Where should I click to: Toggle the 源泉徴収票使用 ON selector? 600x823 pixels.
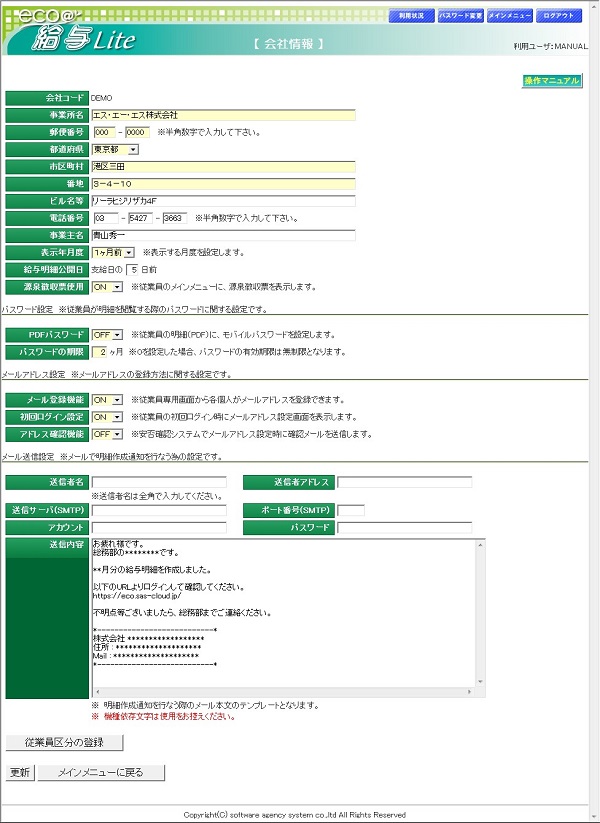[x=107, y=287]
